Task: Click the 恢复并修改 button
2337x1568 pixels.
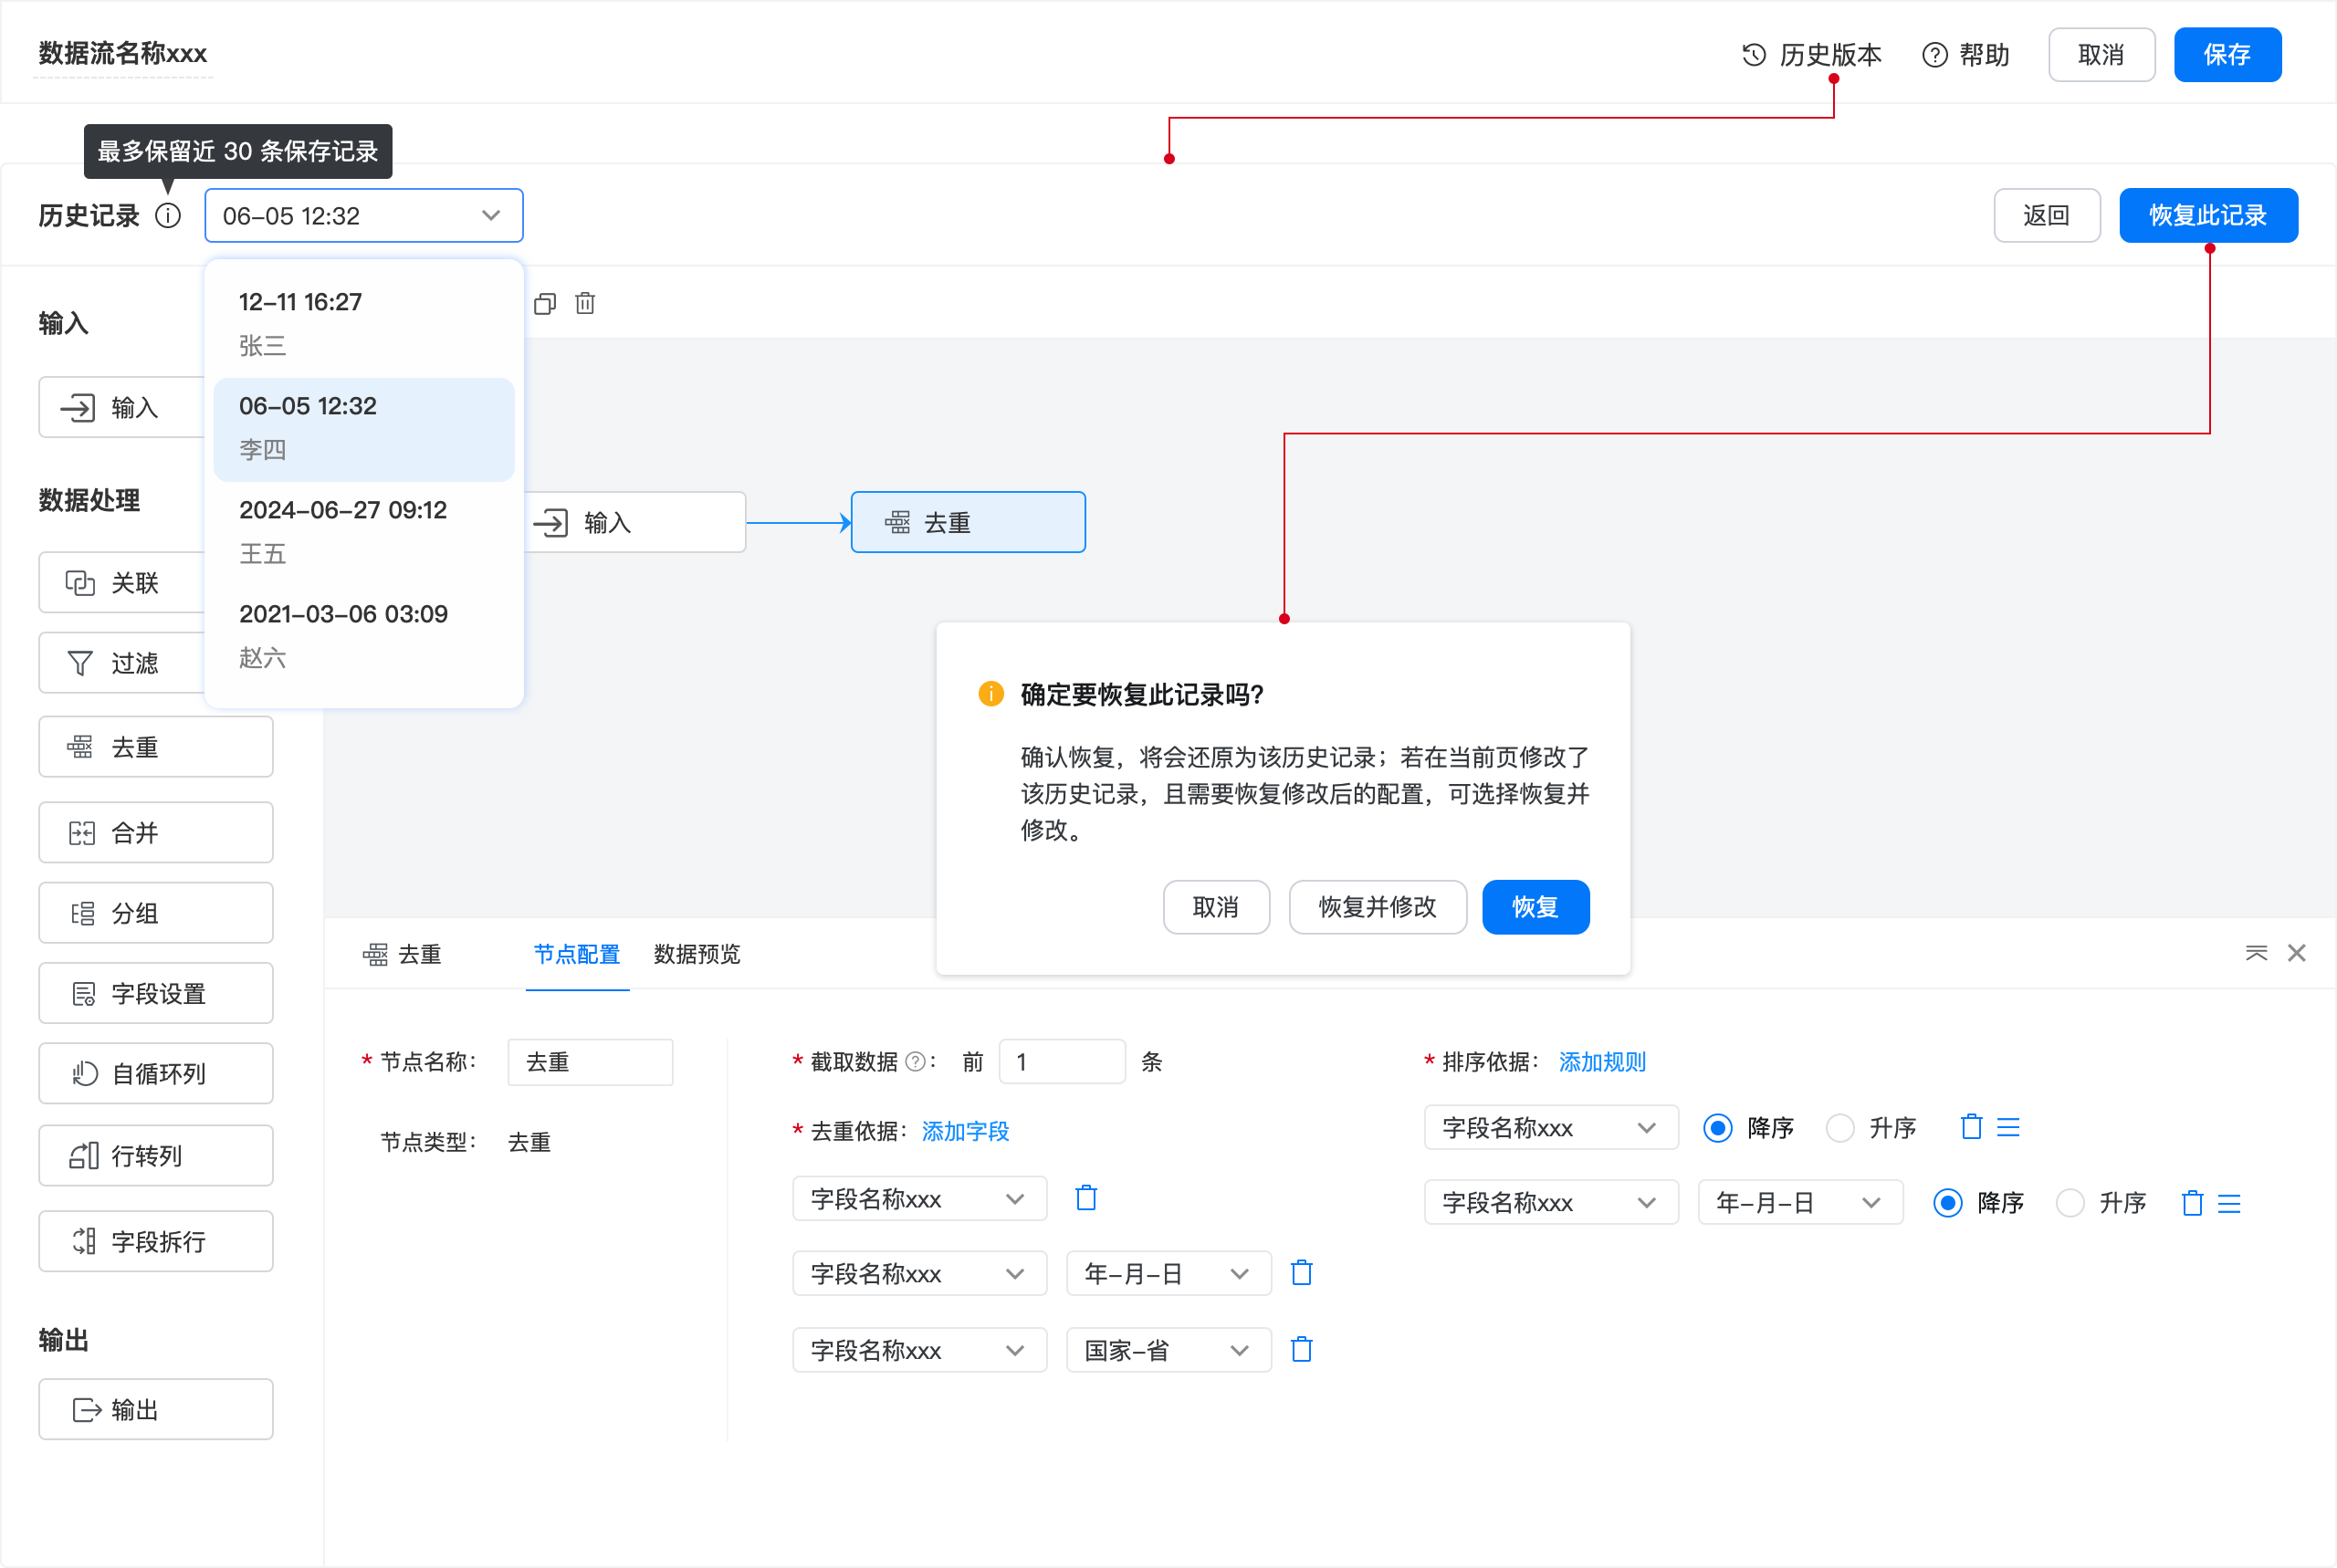Action: point(1377,907)
